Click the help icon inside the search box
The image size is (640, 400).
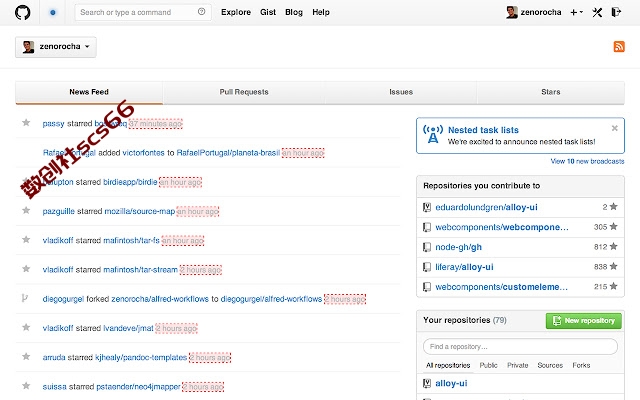[201, 12]
